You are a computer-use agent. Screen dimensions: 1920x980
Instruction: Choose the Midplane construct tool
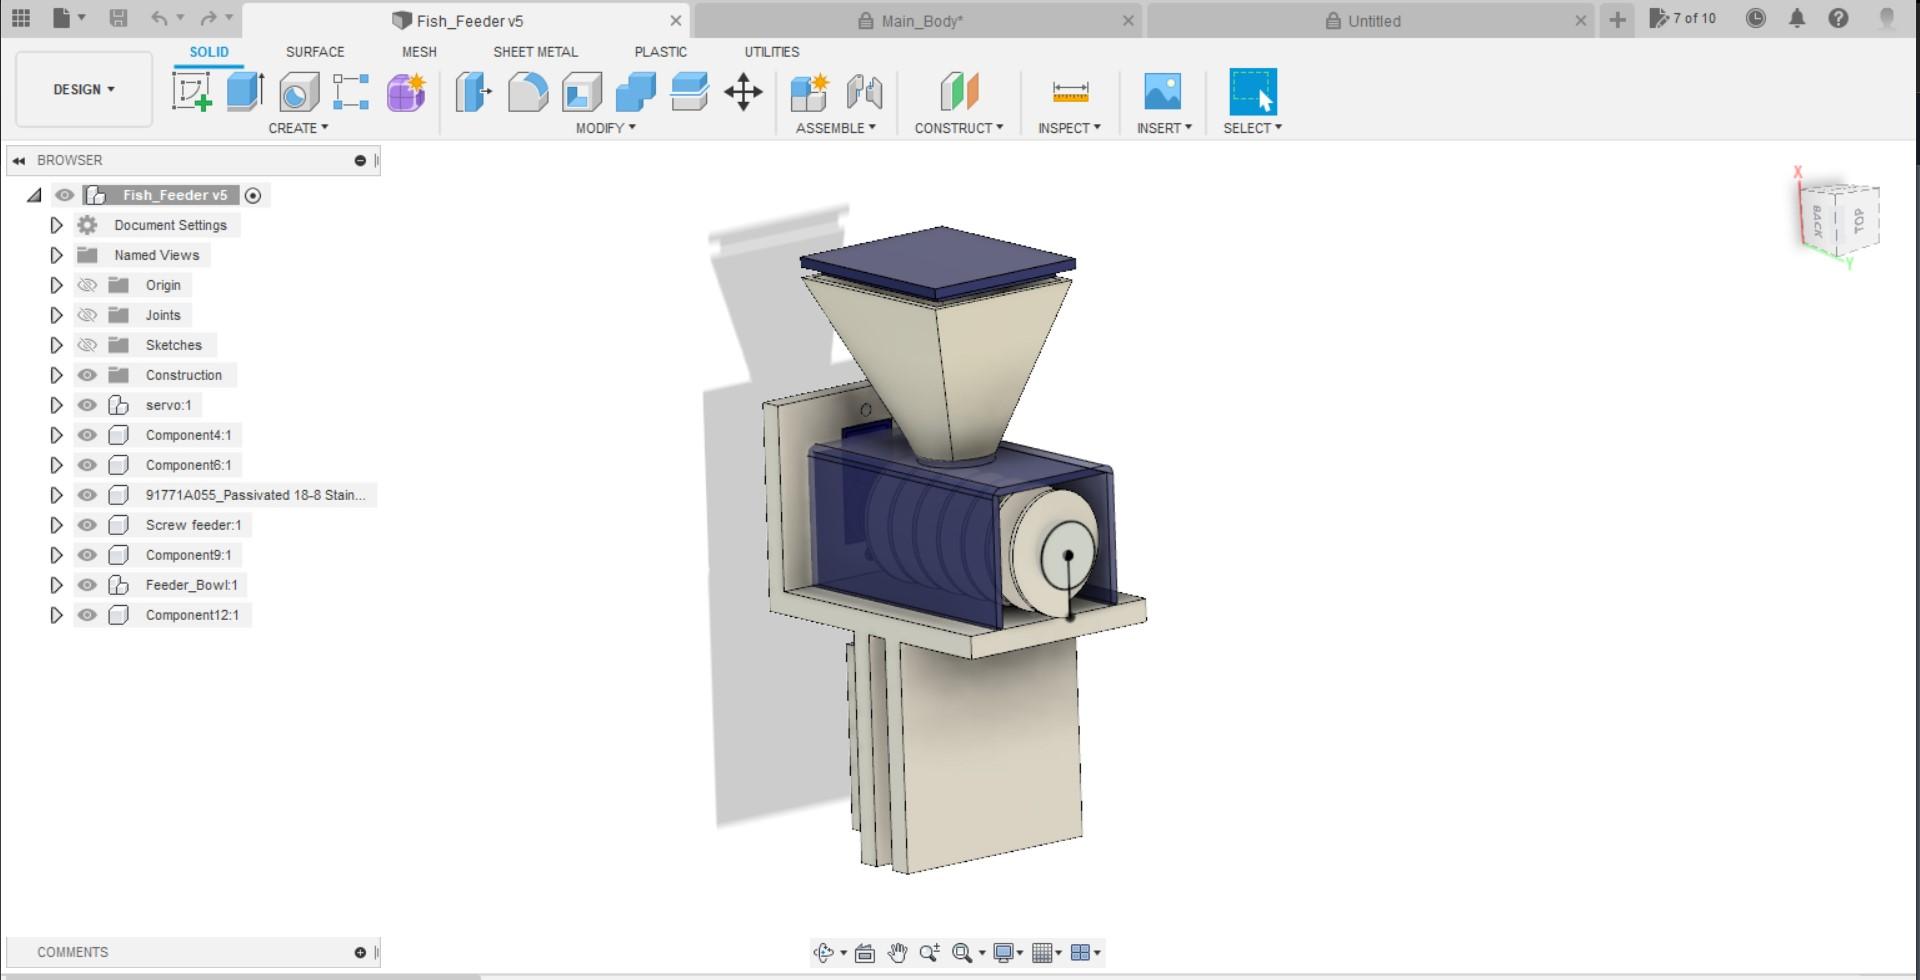tap(959, 92)
